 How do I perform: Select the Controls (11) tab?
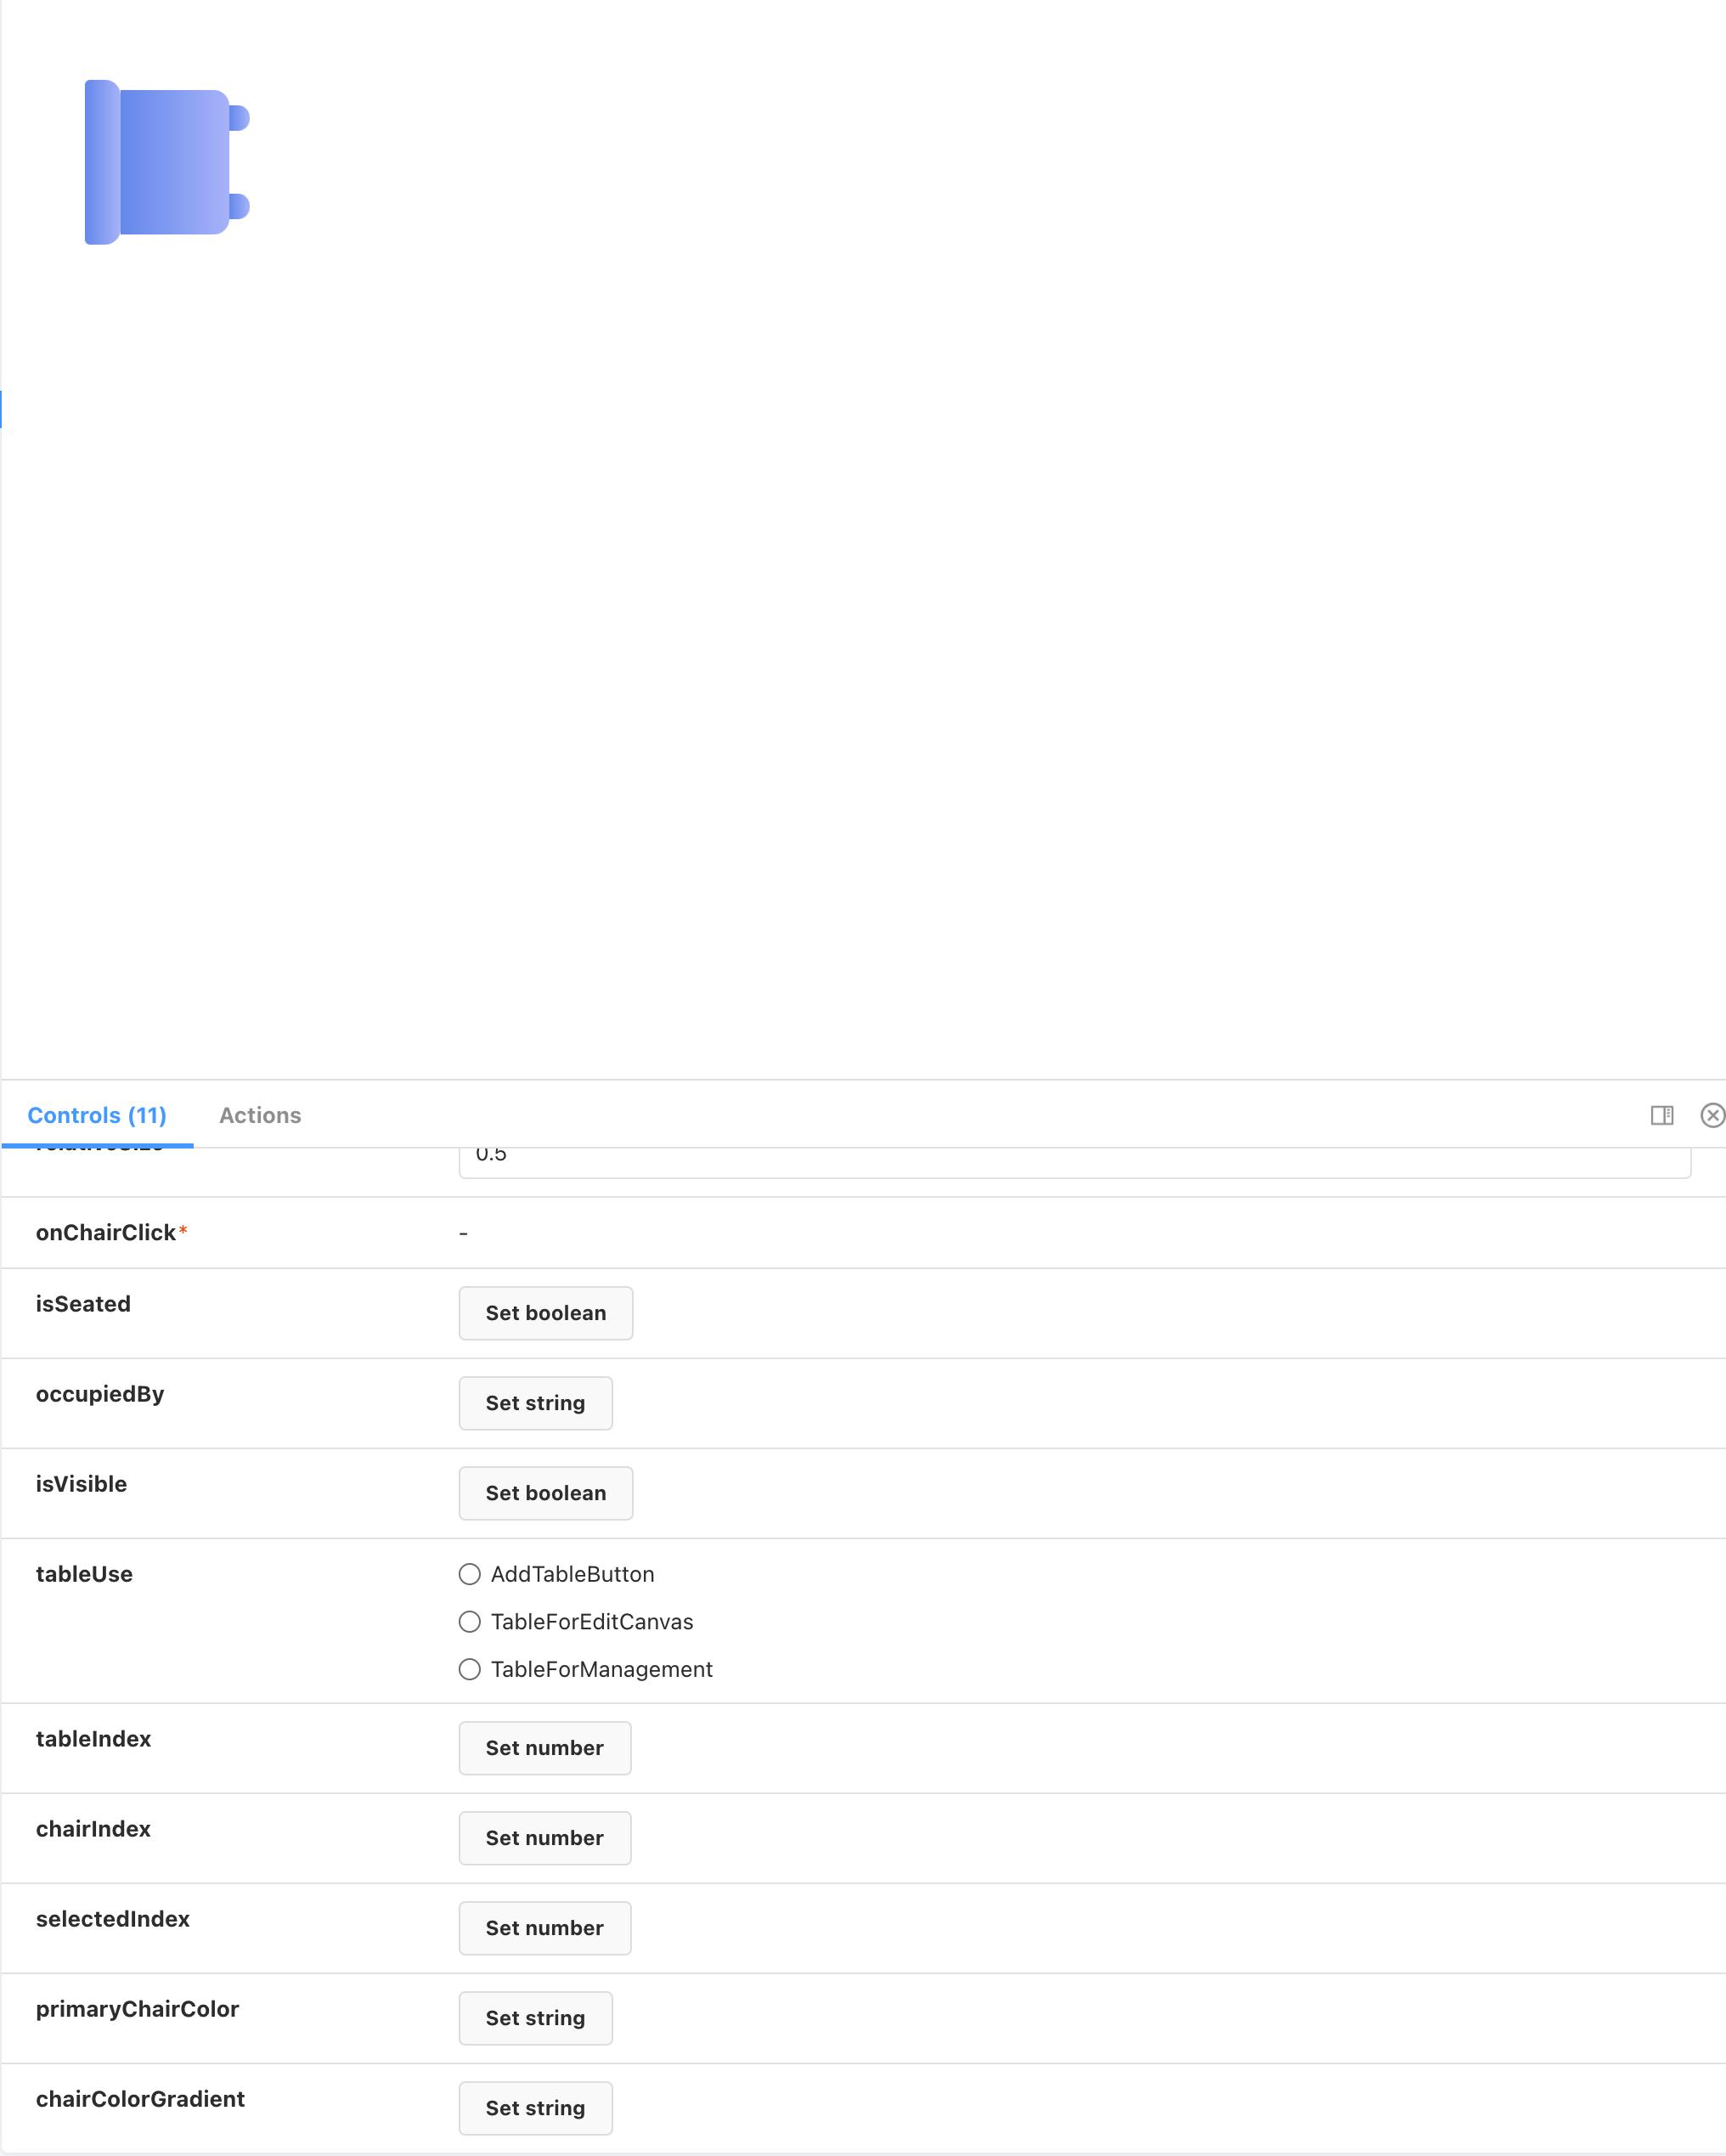pos(97,1115)
